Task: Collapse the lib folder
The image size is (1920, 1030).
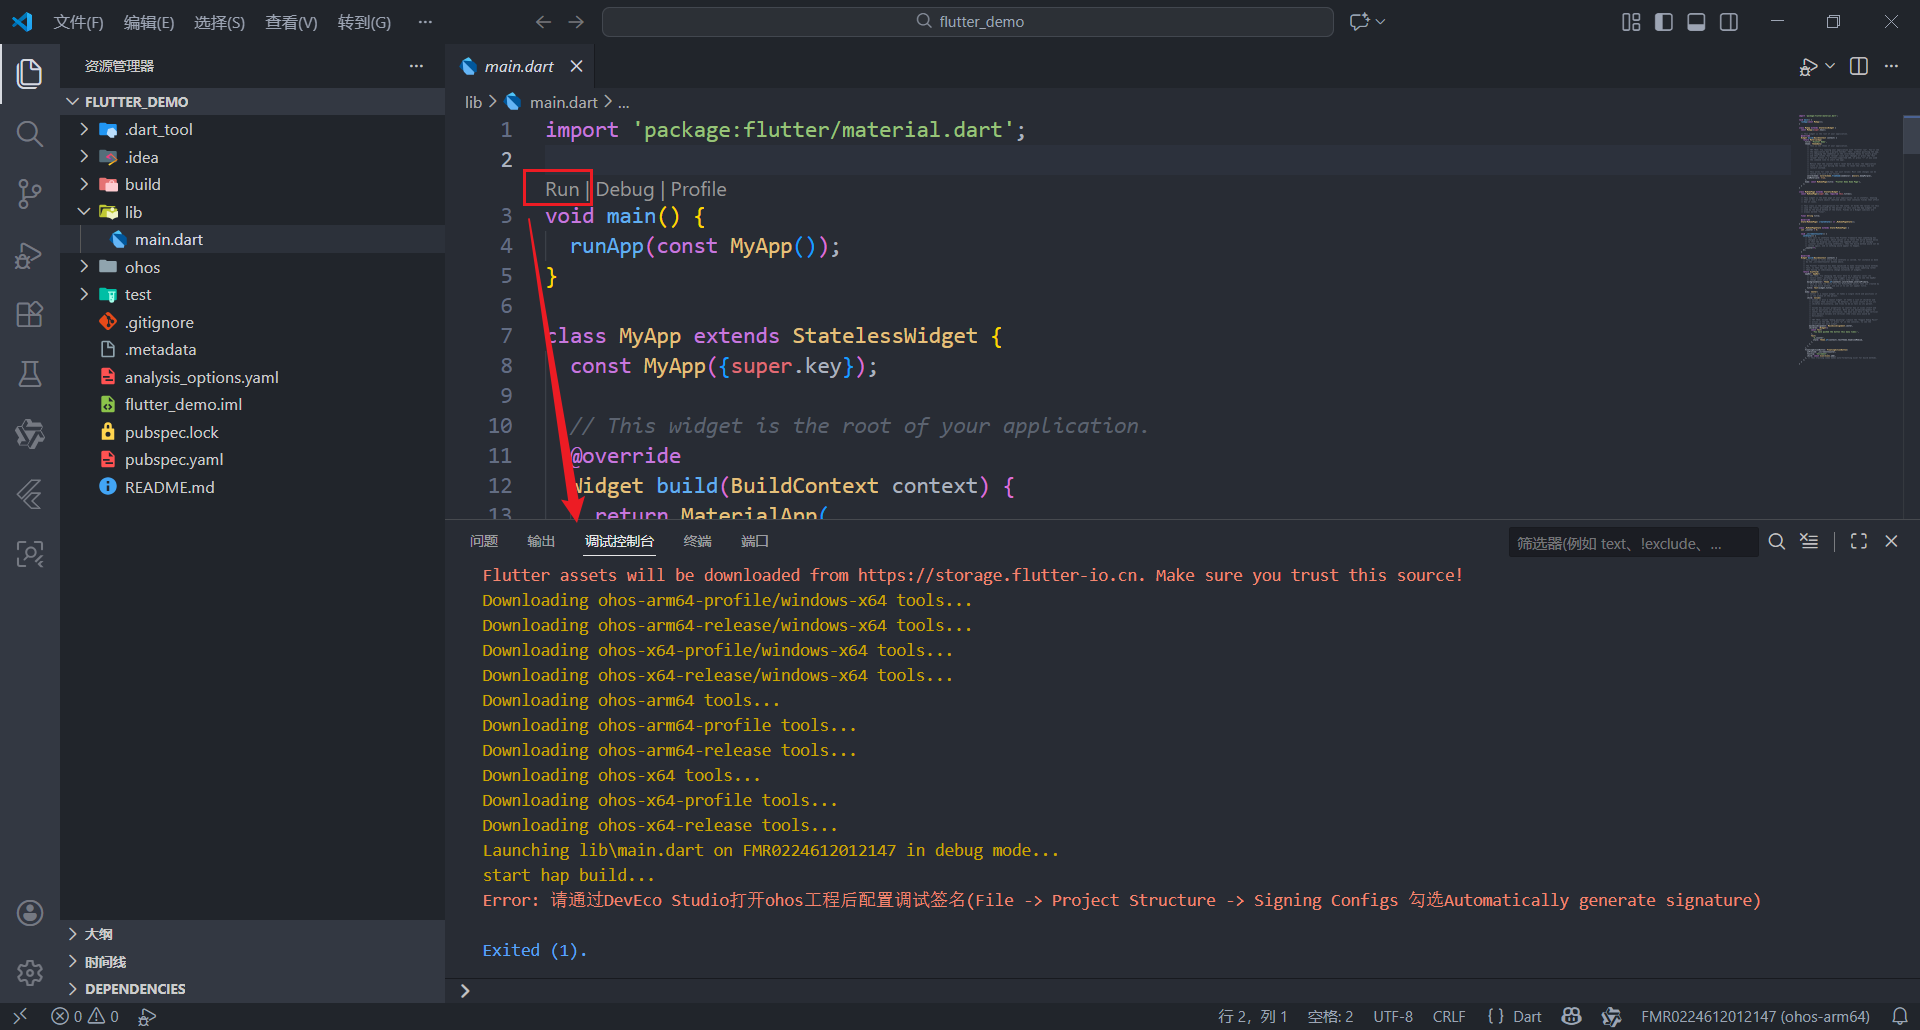Action: coord(84,212)
